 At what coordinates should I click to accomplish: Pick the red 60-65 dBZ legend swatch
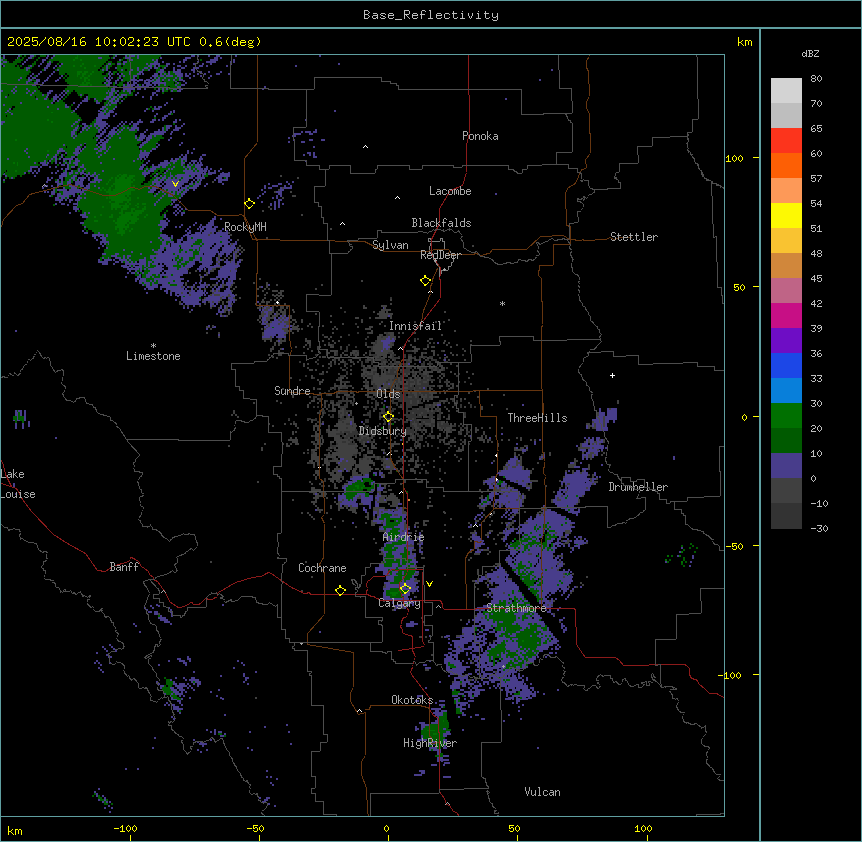[786, 140]
